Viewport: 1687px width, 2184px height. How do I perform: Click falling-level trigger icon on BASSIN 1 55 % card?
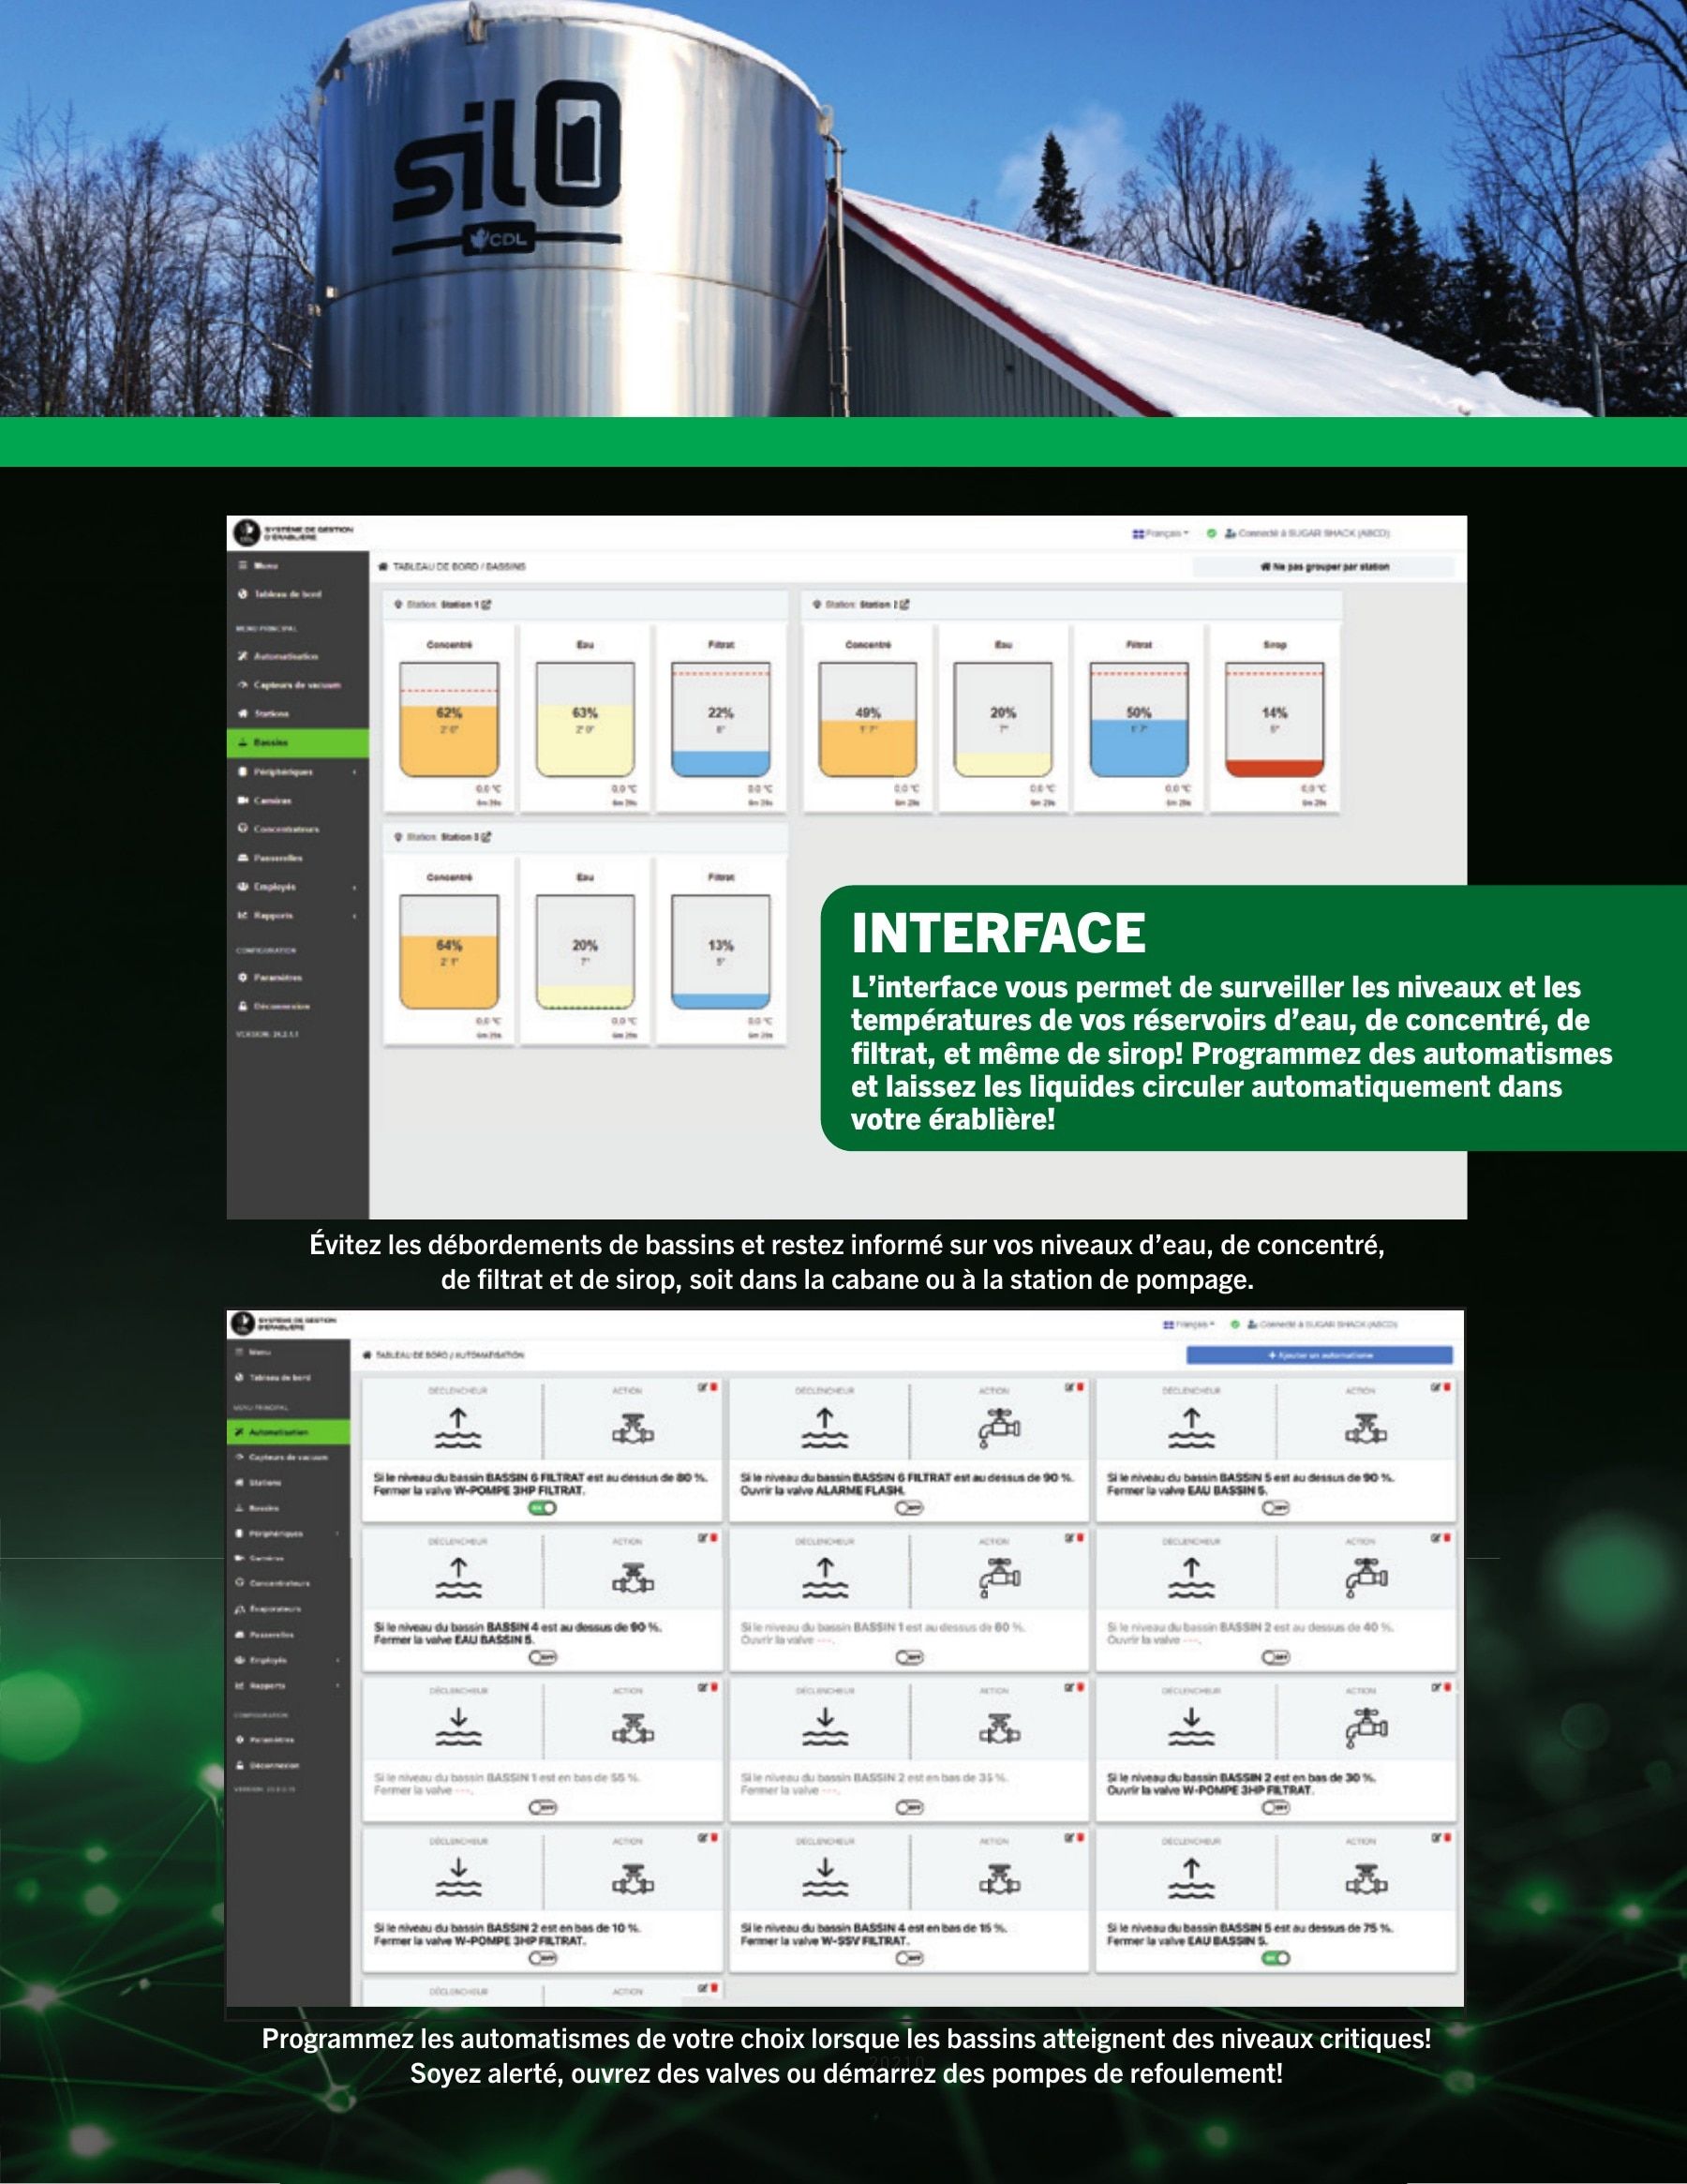[457, 1727]
